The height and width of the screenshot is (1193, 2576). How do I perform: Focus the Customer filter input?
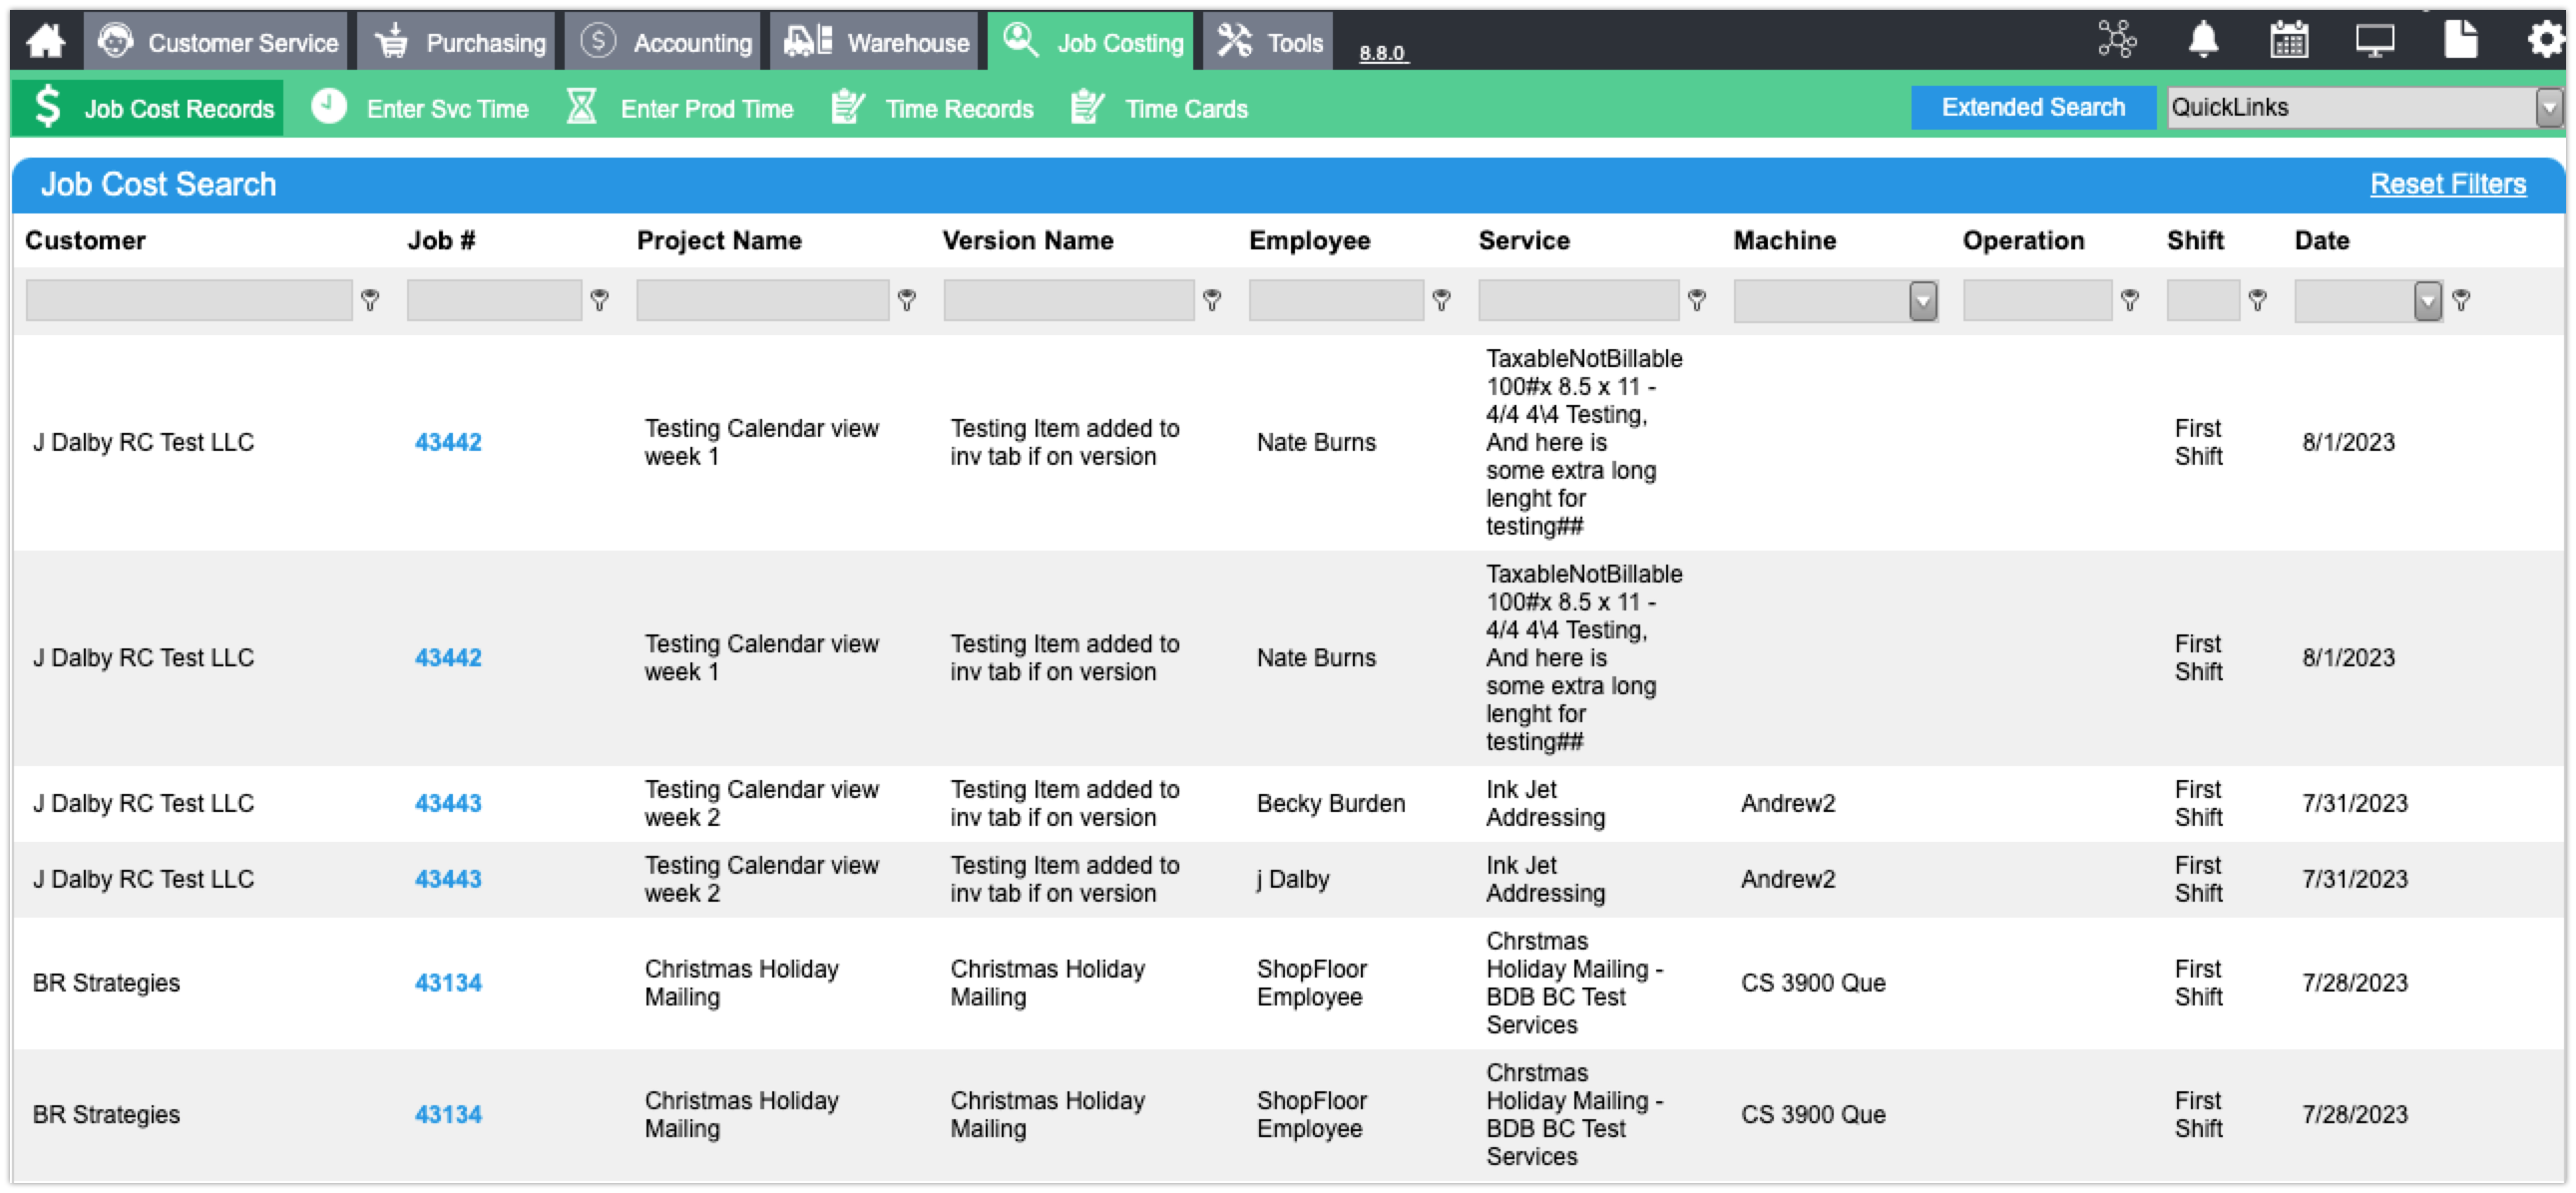(189, 300)
